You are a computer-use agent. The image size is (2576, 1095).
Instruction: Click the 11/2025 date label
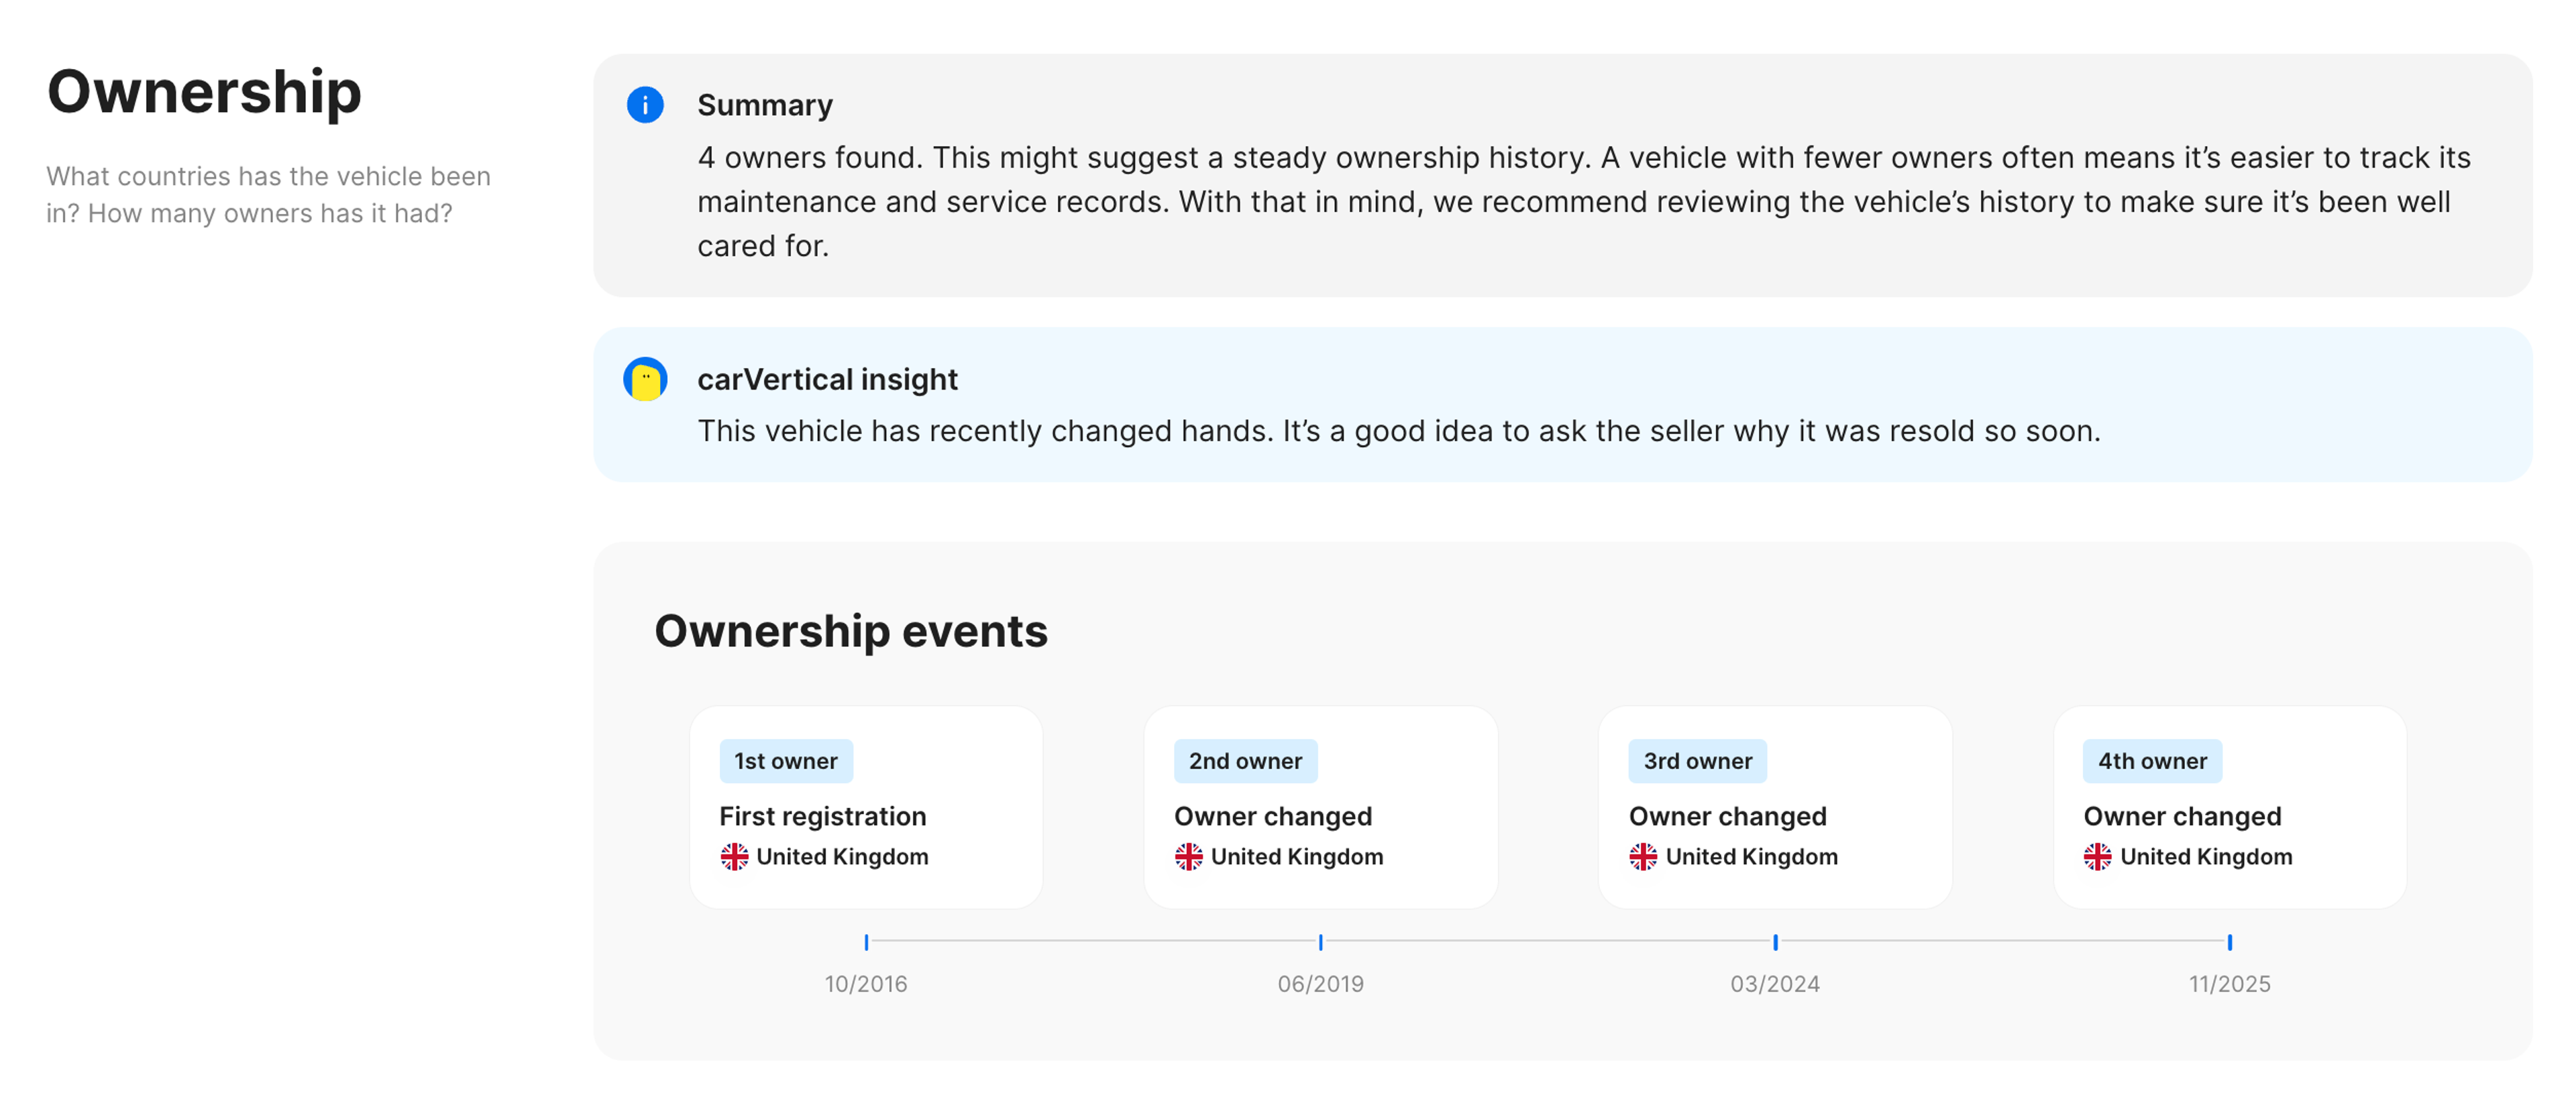coord(2229,984)
